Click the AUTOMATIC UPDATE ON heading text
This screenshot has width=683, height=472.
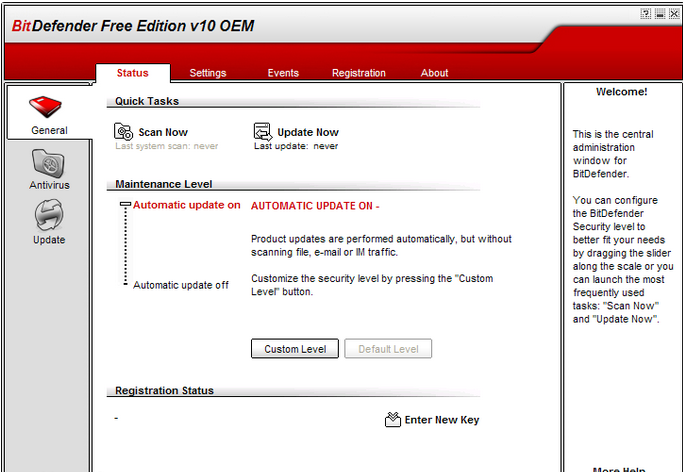point(315,206)
